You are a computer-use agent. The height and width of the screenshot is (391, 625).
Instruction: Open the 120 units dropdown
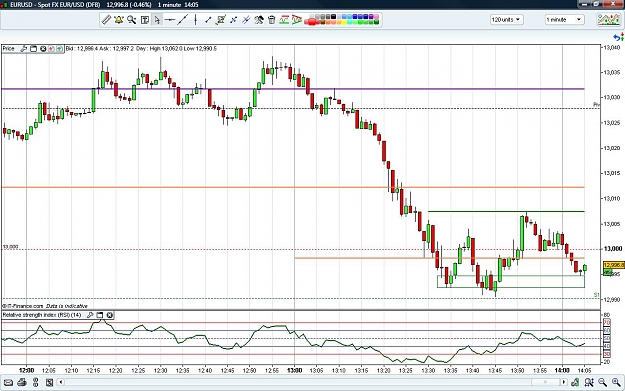click(x=506, y=20)
